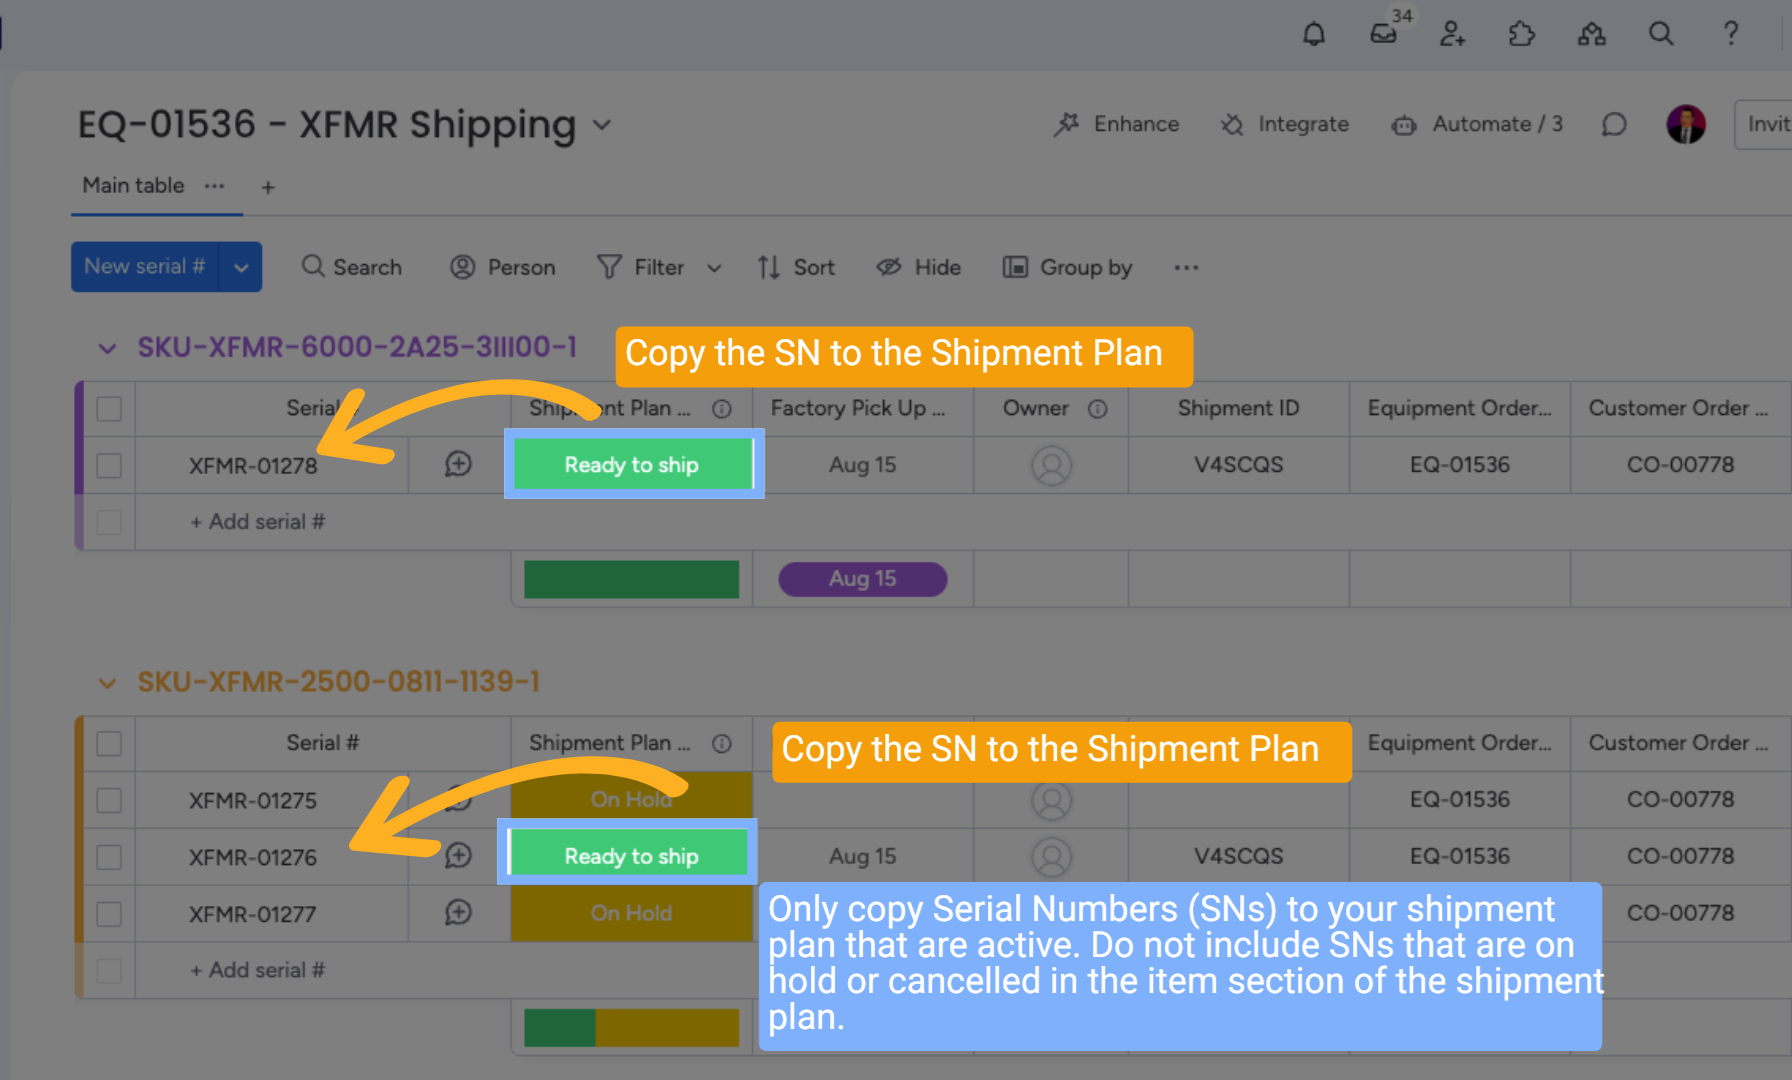The width and height of the screenshot is (1792, 1080).
Task: Click the invite members icon
Action: coord(1452,34)
